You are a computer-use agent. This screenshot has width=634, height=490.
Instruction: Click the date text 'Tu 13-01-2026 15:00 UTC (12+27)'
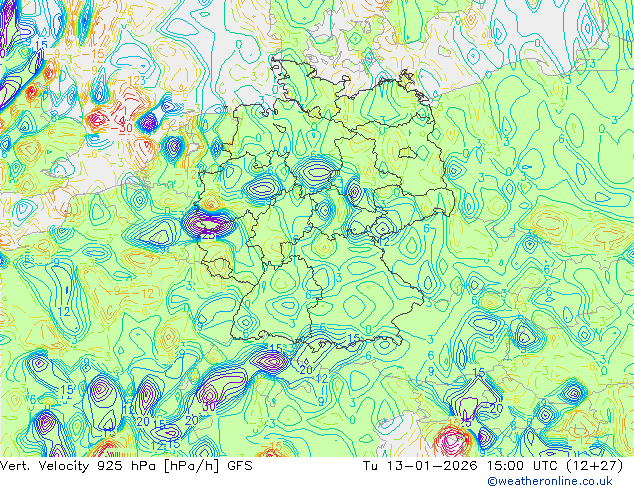[493, 466]
